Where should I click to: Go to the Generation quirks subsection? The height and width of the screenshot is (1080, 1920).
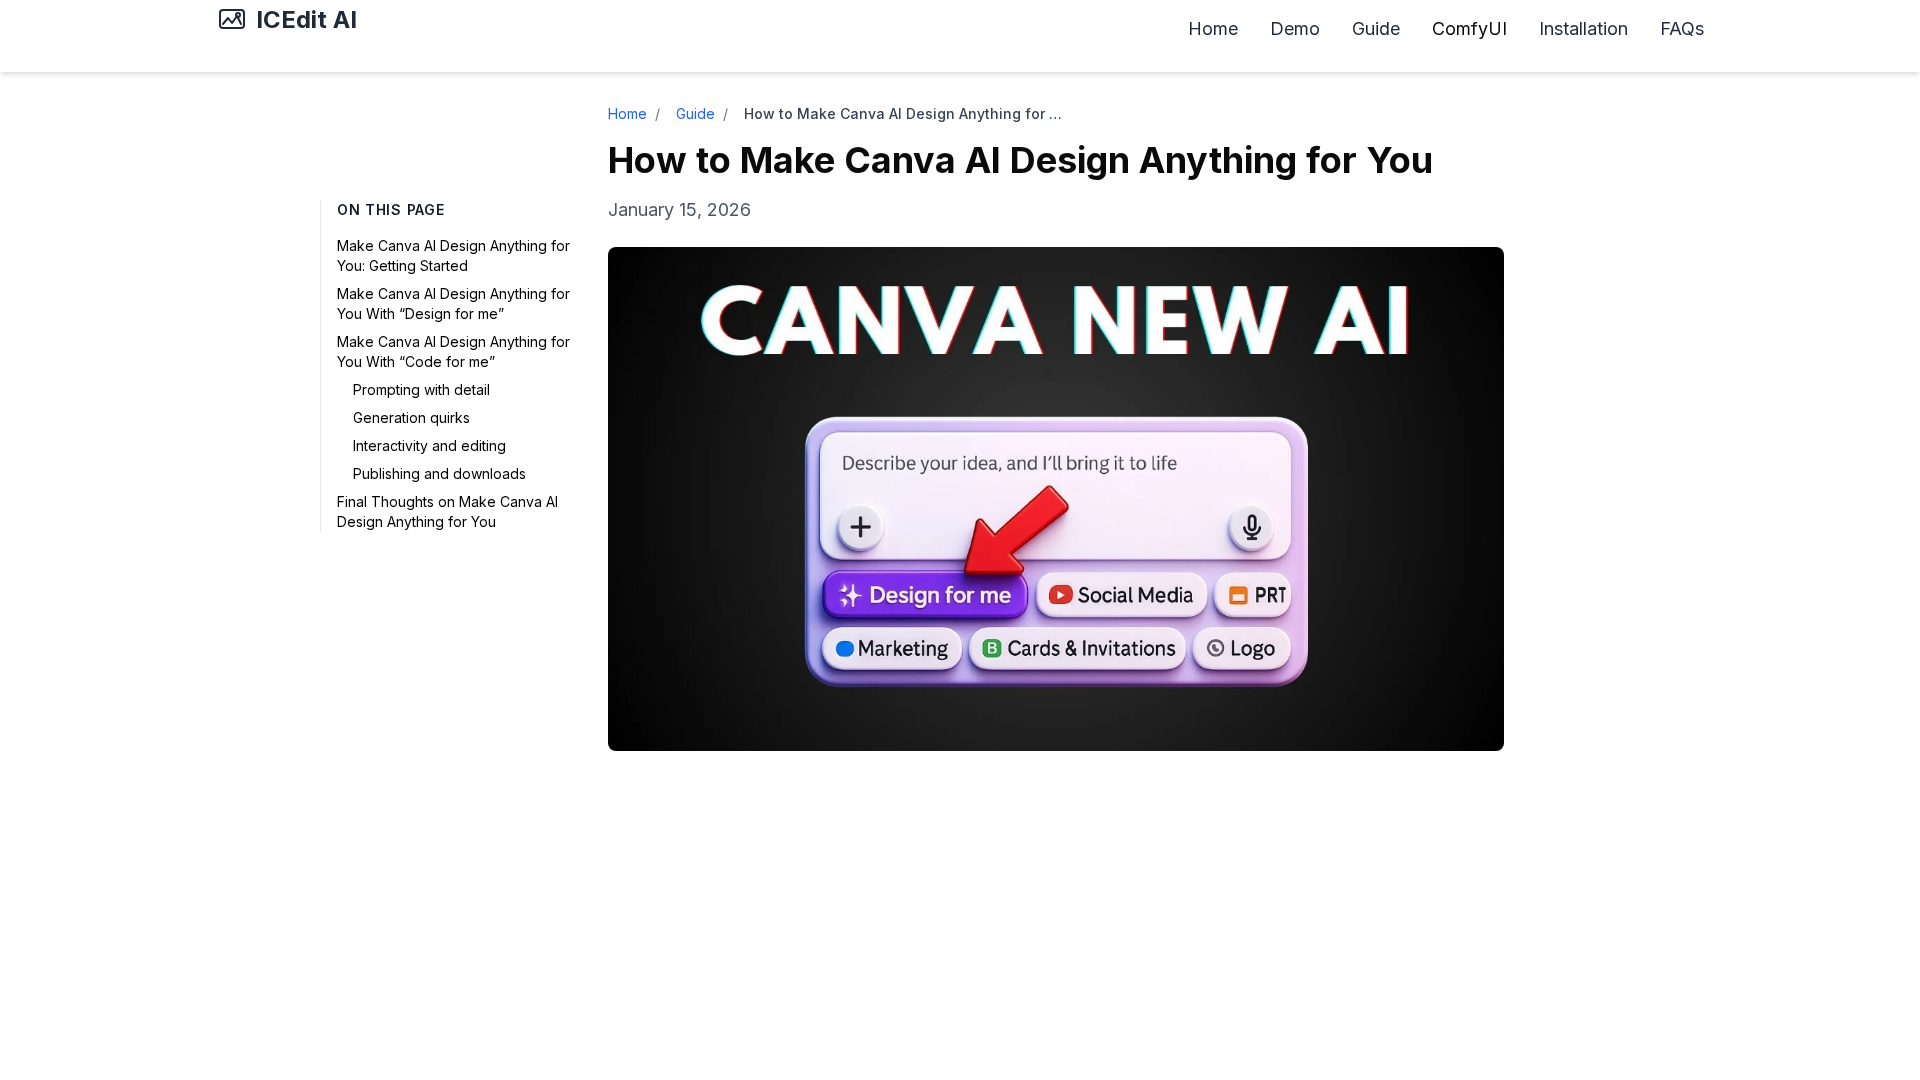[410, 418]
